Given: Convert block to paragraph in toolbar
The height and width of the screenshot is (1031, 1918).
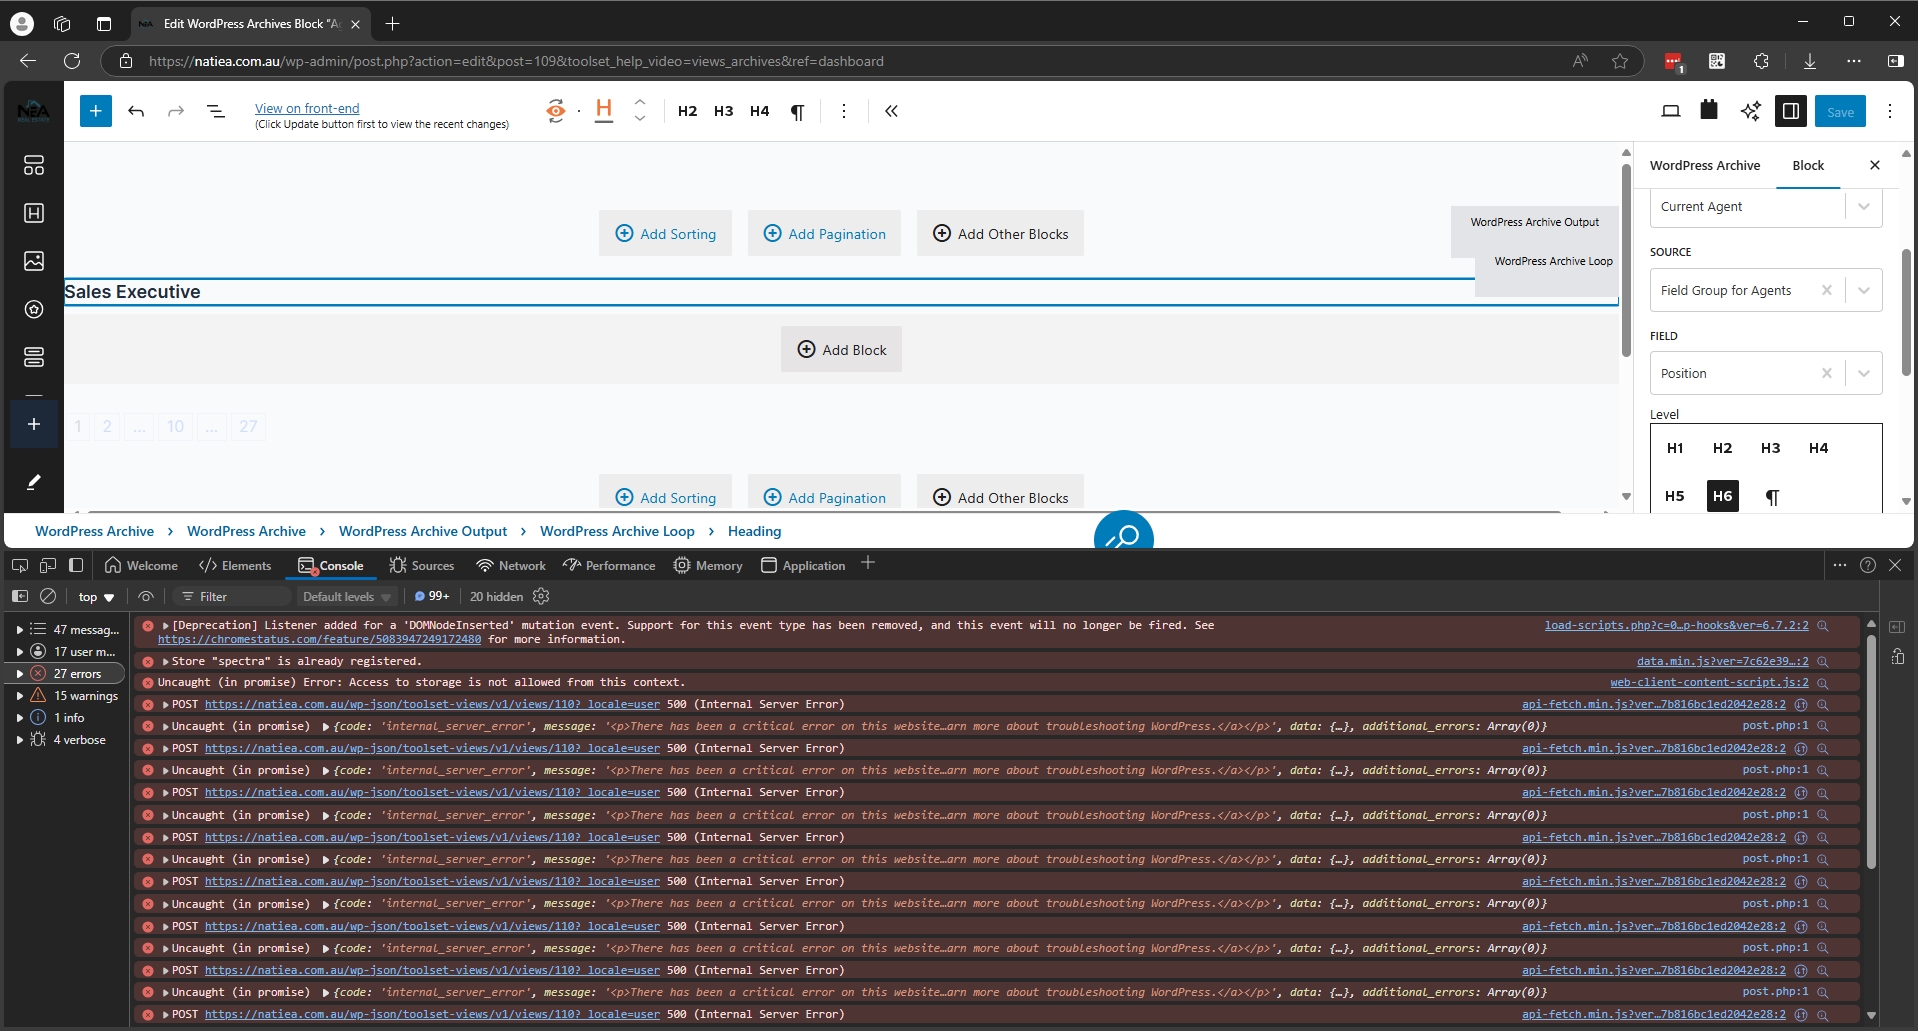Looking at the screenshot, I should (x=797, y=111).
